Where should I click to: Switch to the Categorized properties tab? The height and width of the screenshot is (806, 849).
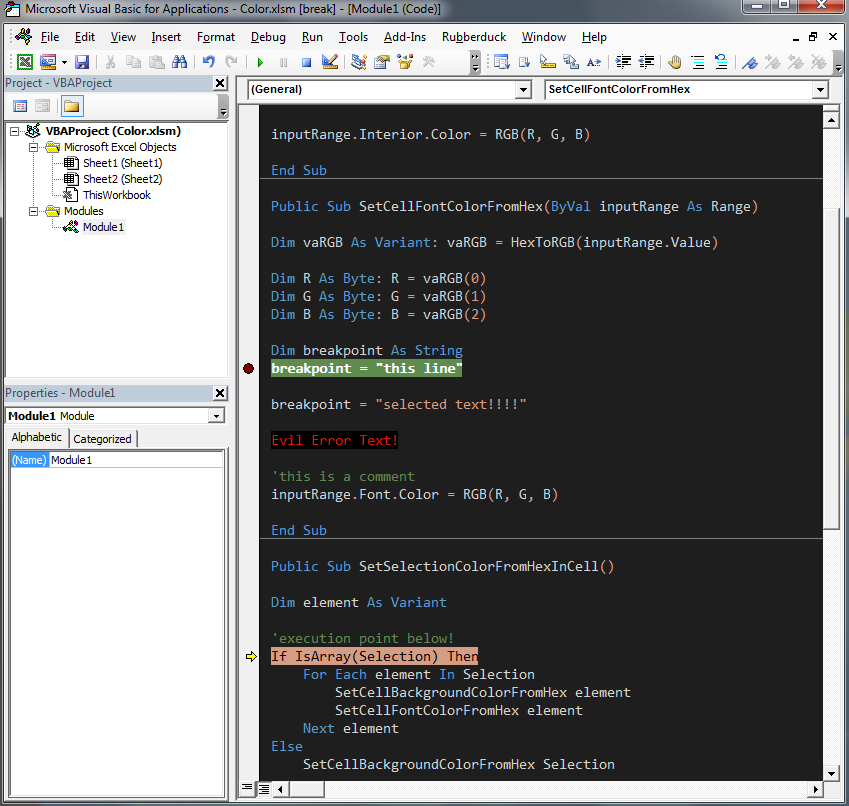[x=102, y=439]
